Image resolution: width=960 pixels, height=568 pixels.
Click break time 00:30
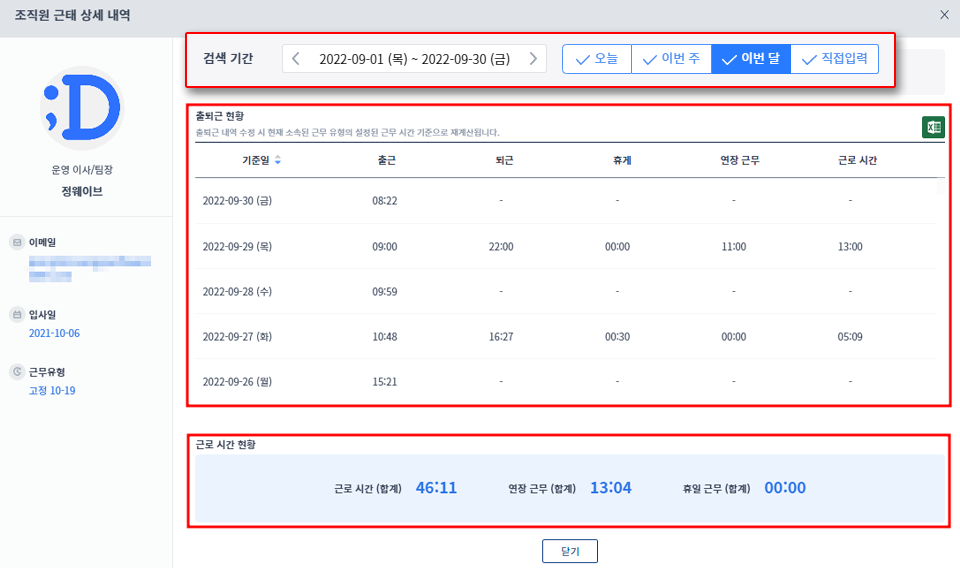[617, 337]
